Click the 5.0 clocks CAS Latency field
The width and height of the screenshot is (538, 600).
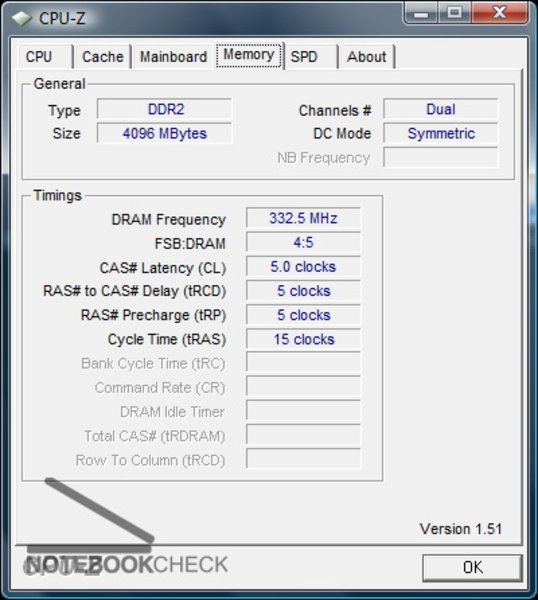point(303,266)
